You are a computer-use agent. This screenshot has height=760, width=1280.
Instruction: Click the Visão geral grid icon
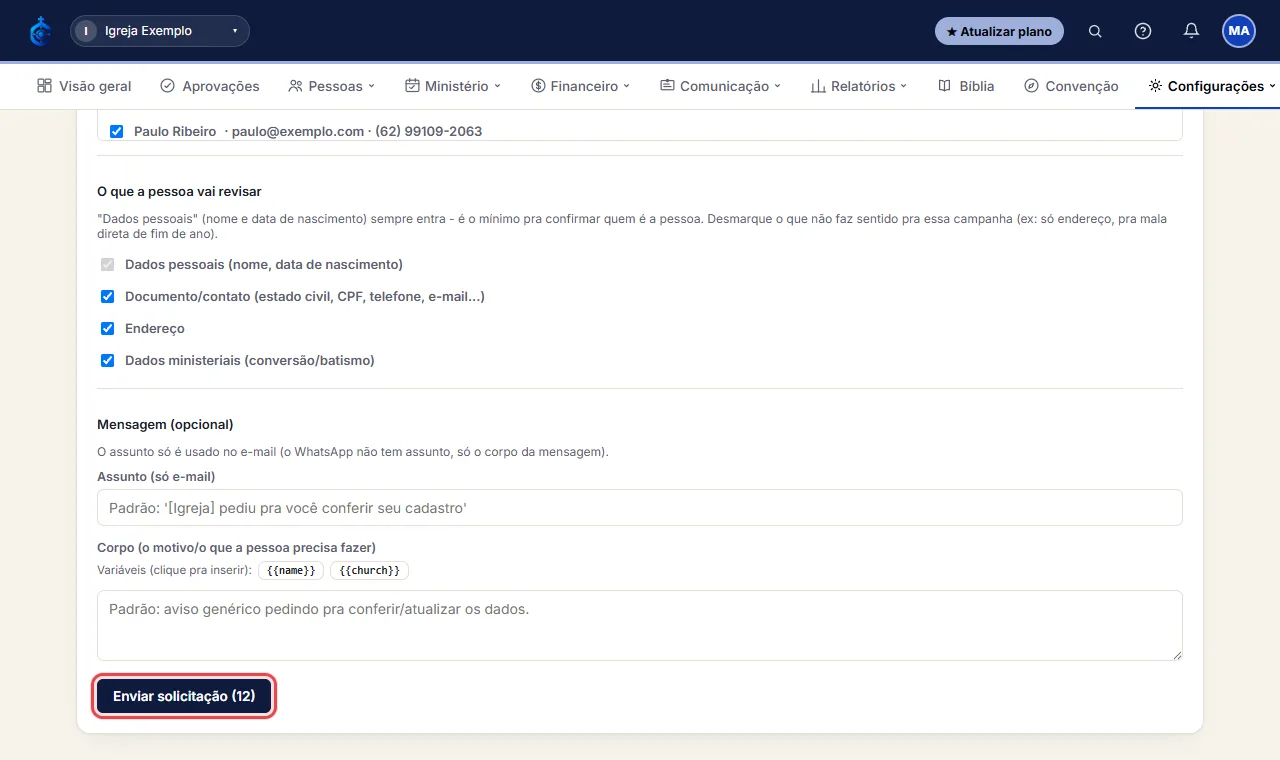(44, 86)
